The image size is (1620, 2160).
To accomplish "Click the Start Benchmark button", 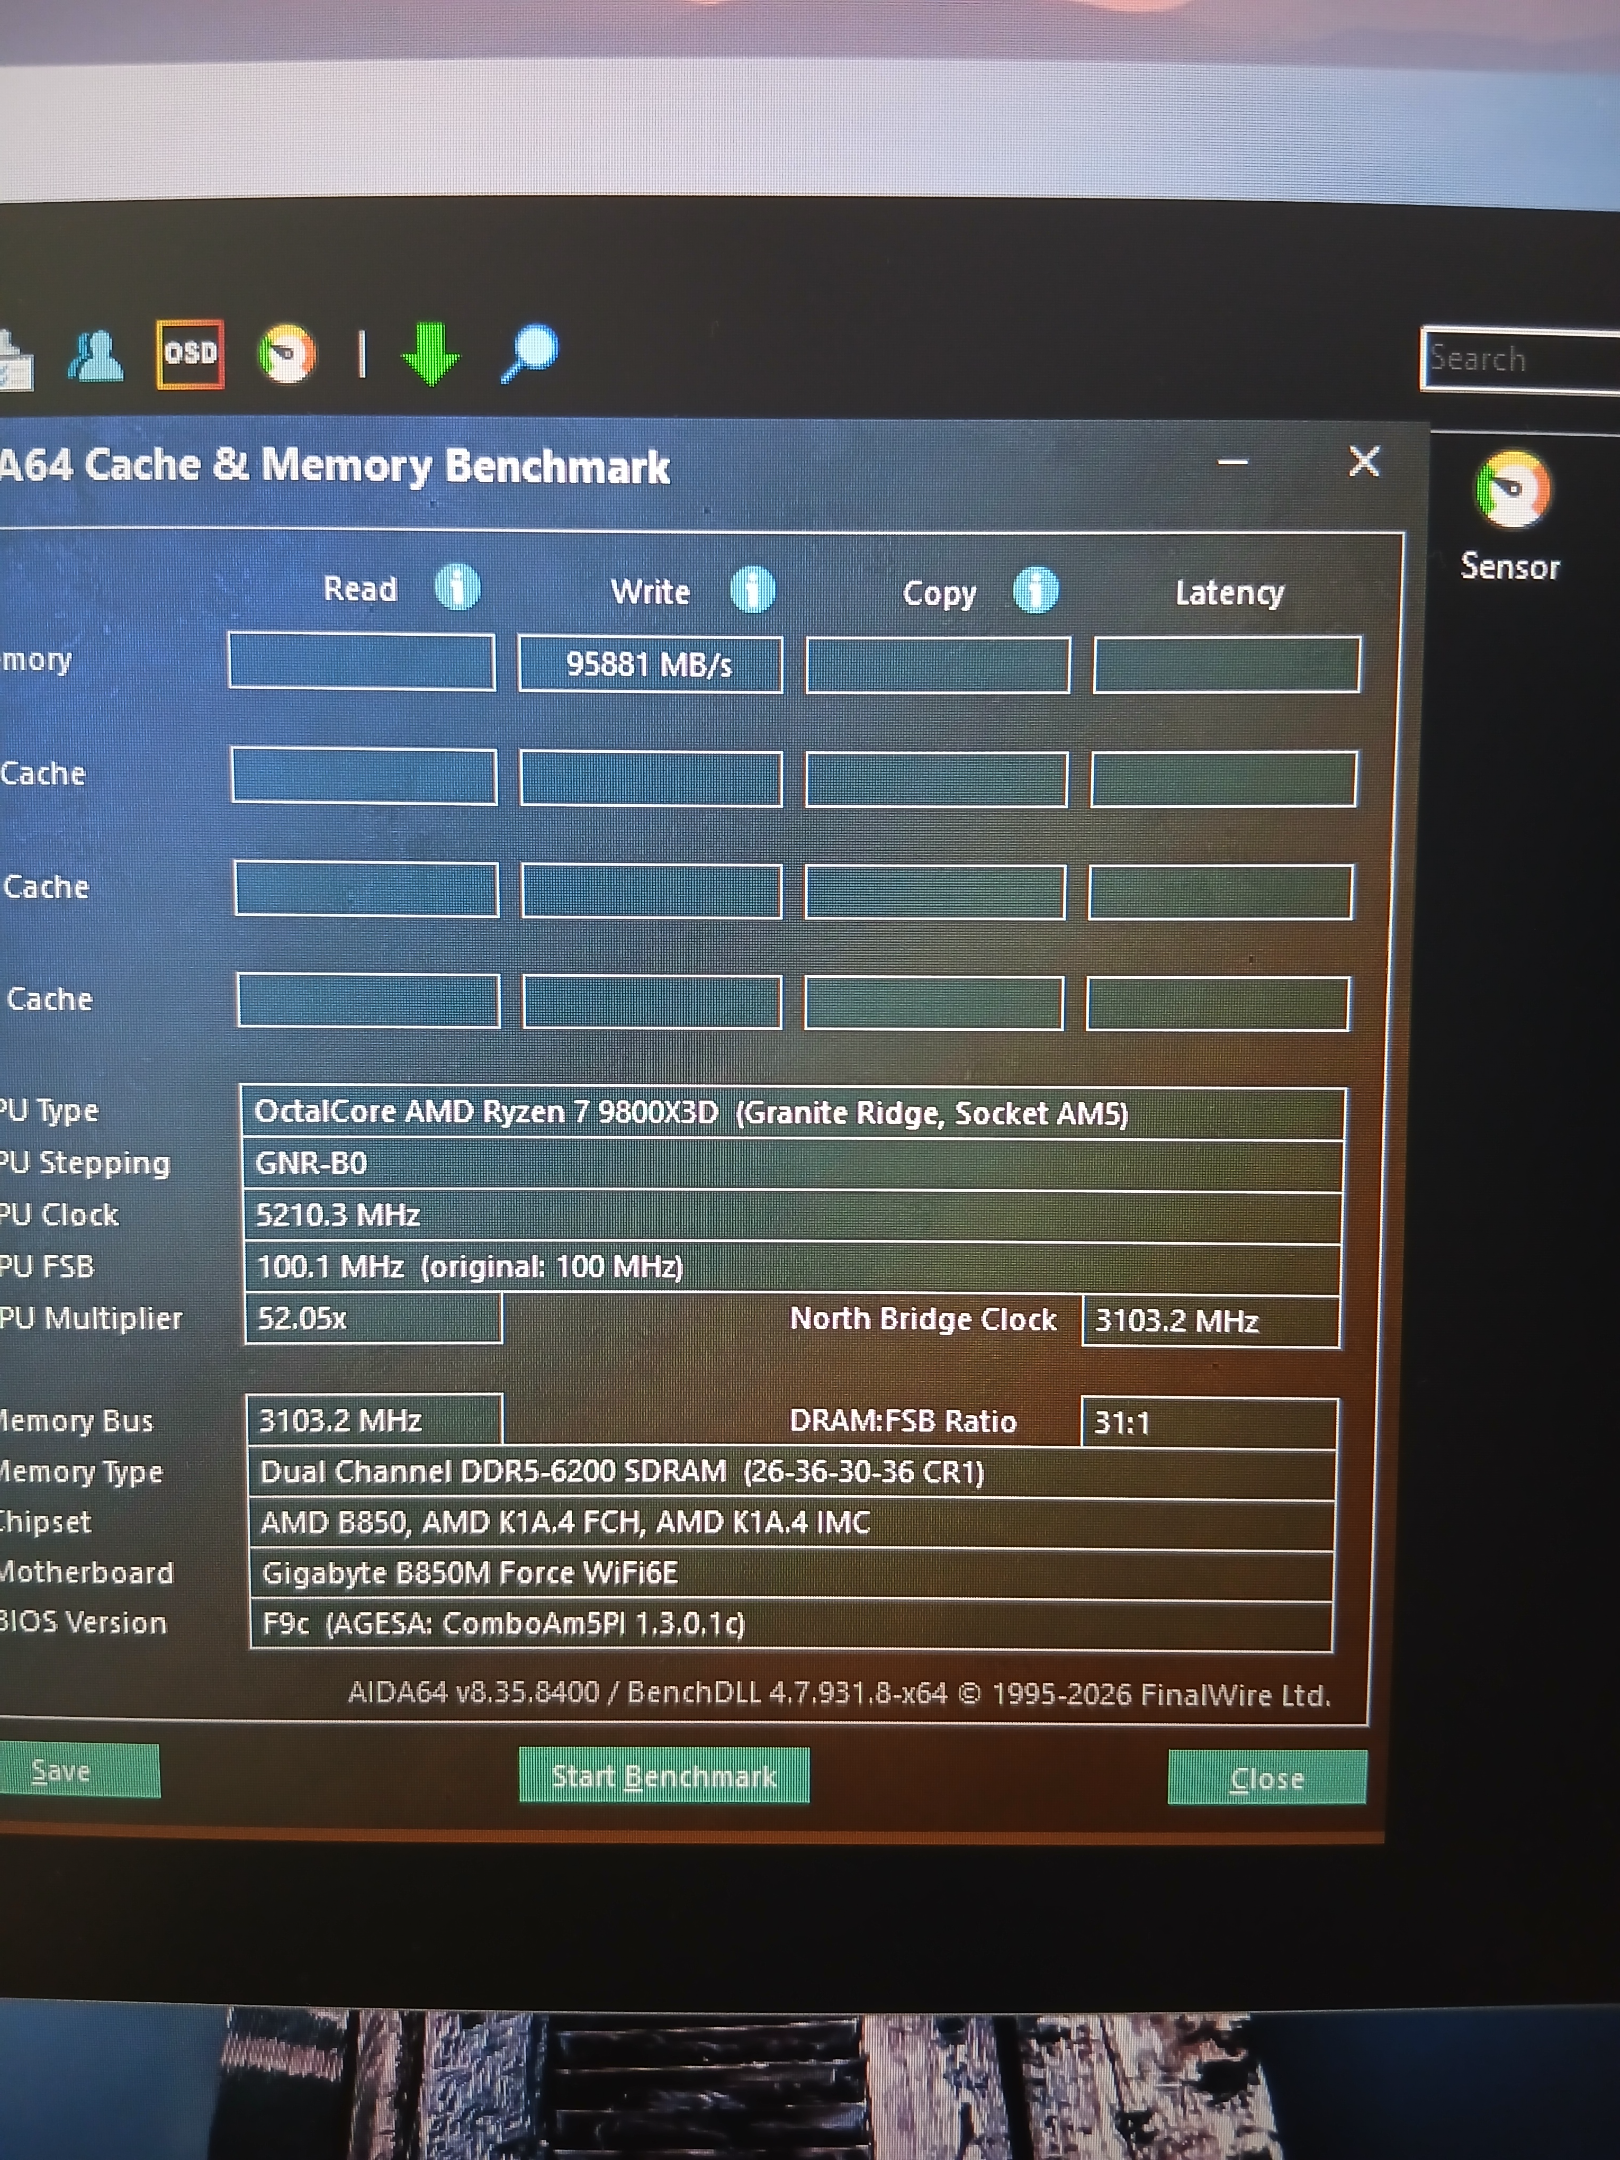I will coord(664,1776).
